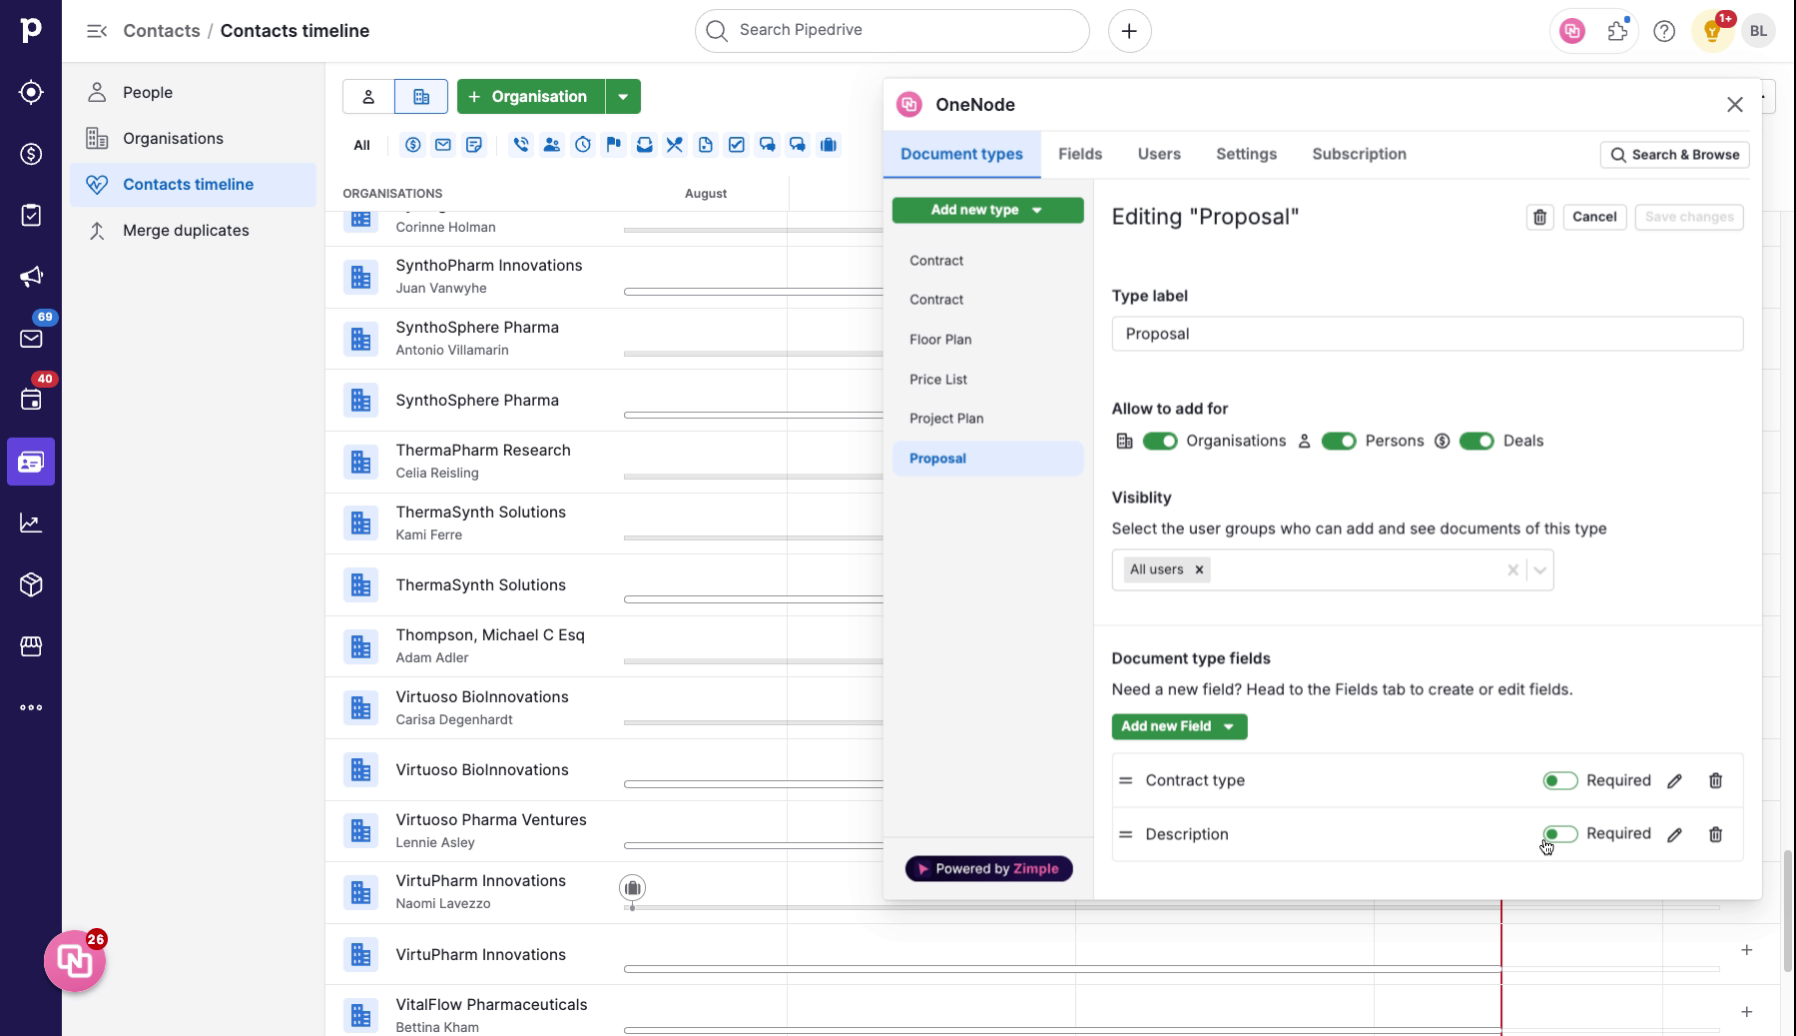Filter timeline by deadline flag icon
1796x1036 pixels.
tap(614, 145)
